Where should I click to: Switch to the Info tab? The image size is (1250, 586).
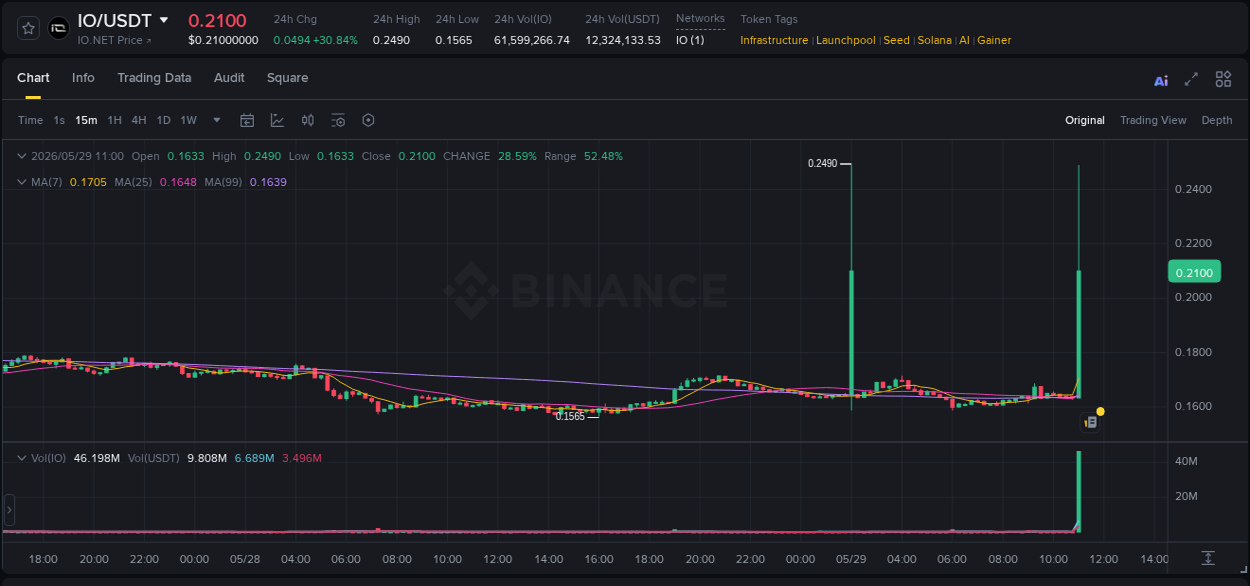pos(83,78)
